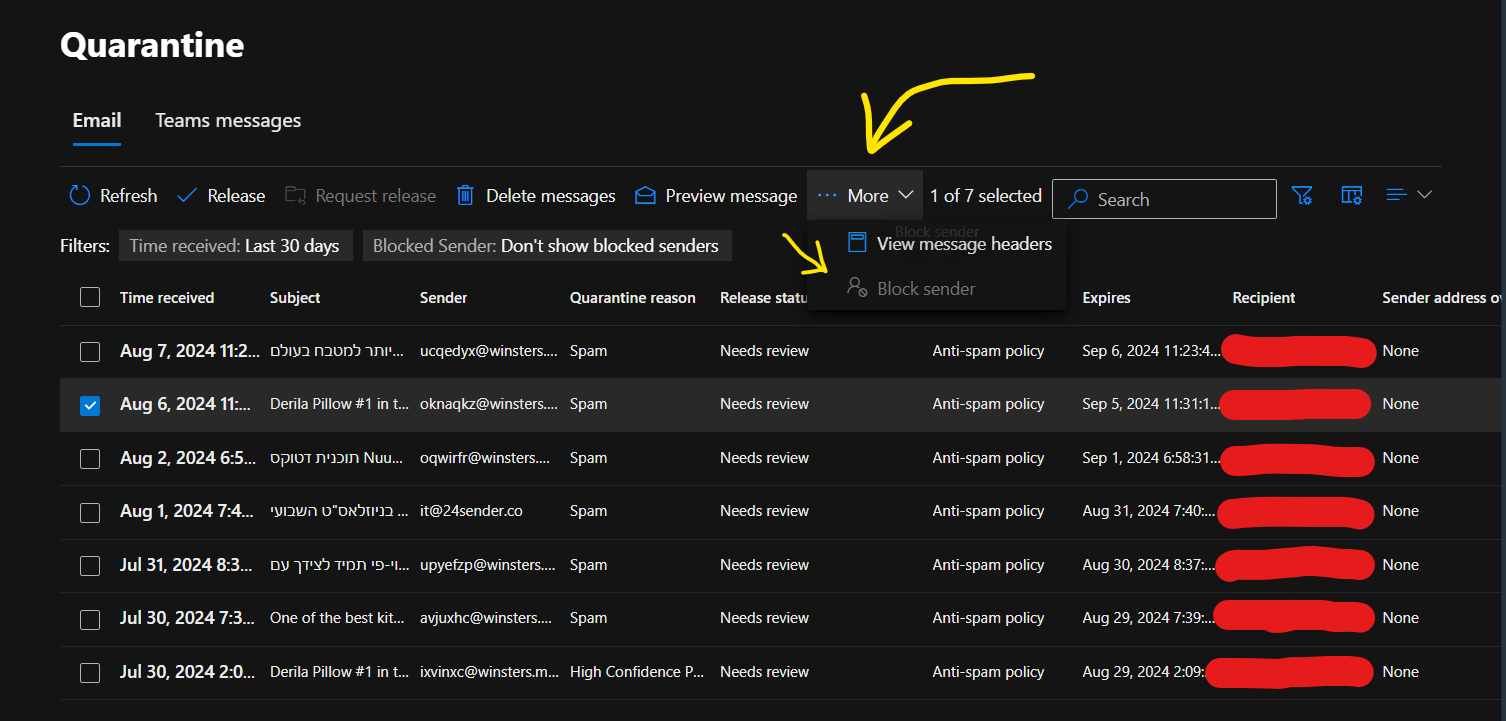Click sender oknaqkz@winsters...
Viewport: 1506px width, 721px height.
click(x=488, y=404)
